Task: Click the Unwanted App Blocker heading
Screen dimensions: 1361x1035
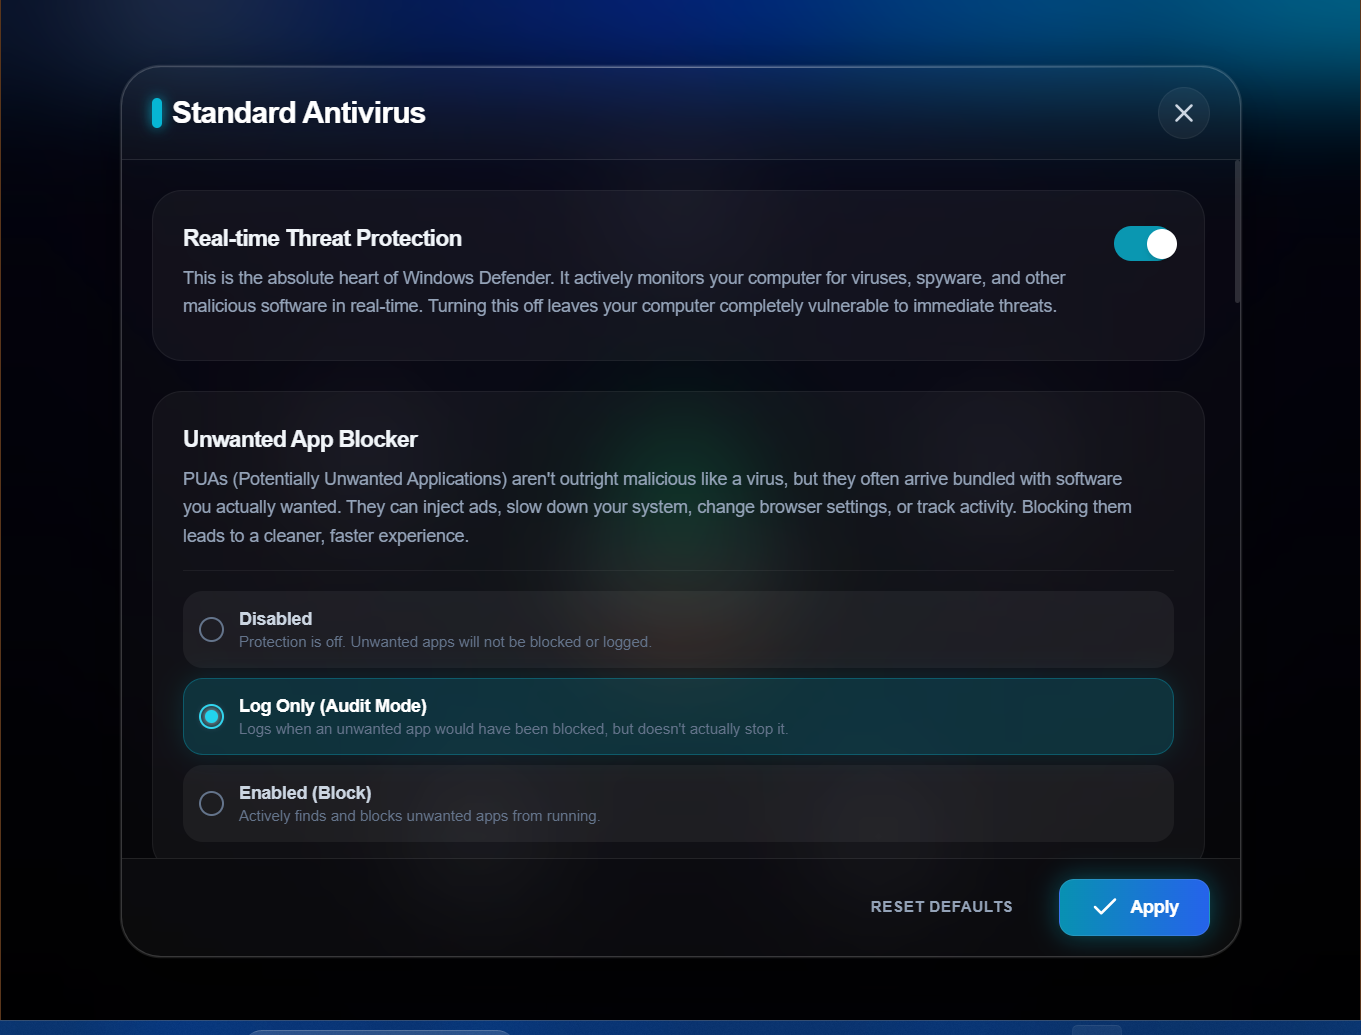Action: (x=300, y=439)
